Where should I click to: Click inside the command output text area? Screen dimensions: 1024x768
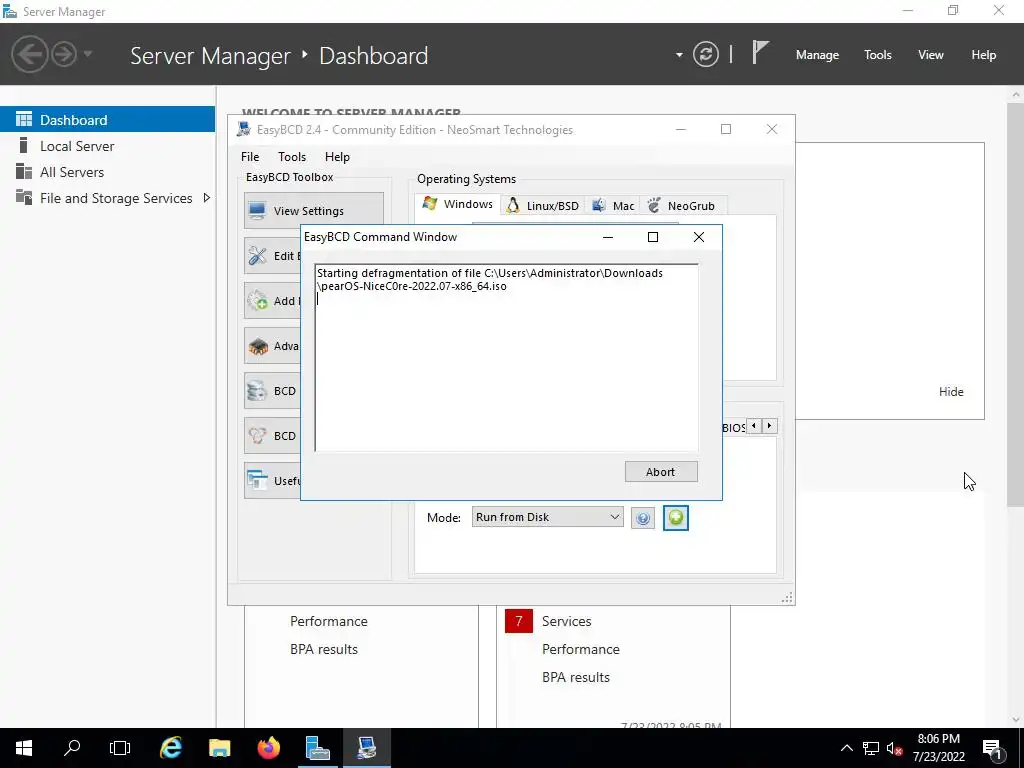[x=506, y=358]
